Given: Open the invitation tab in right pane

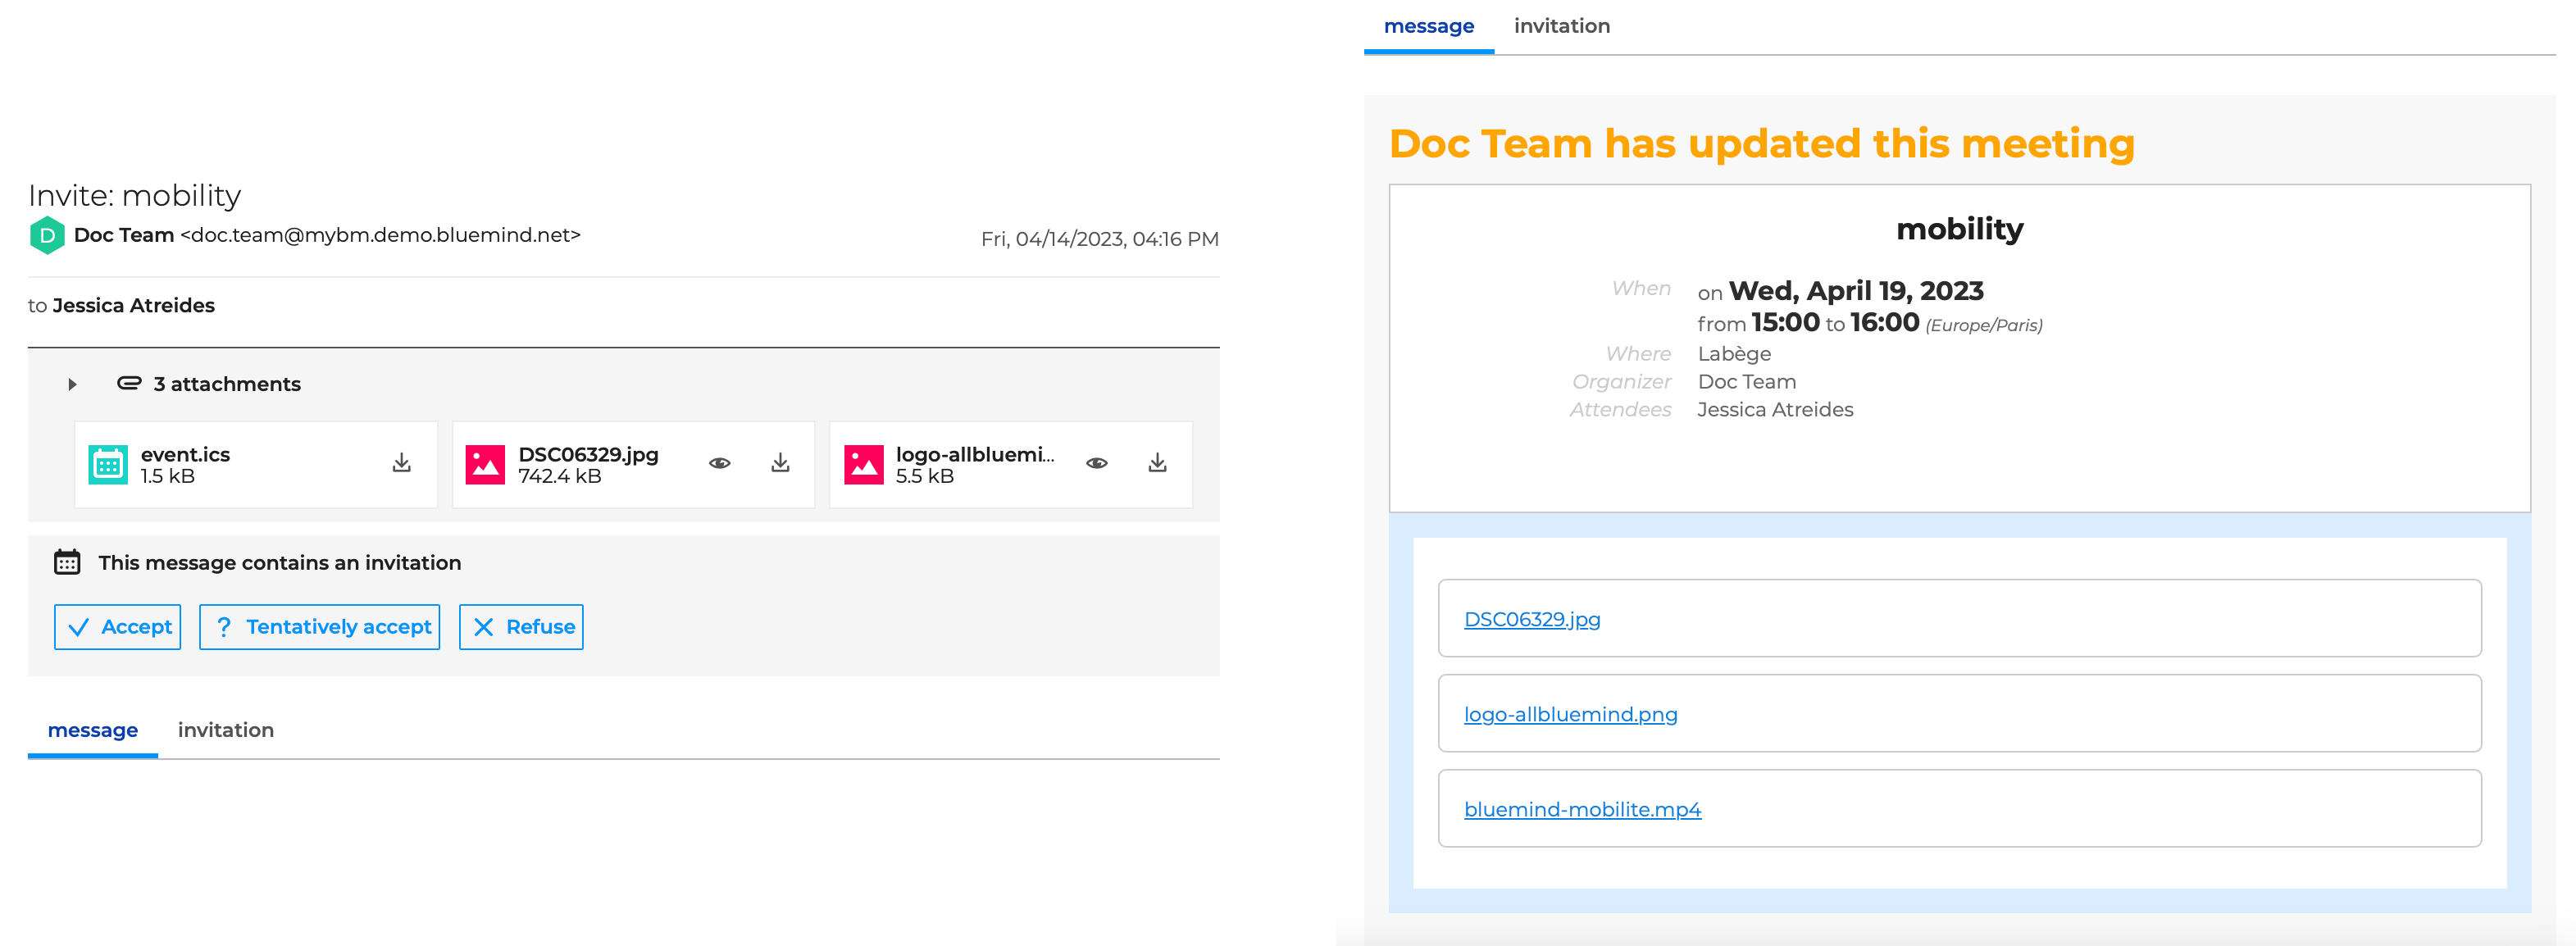Looking at the screenshot, I should 1561,26.
